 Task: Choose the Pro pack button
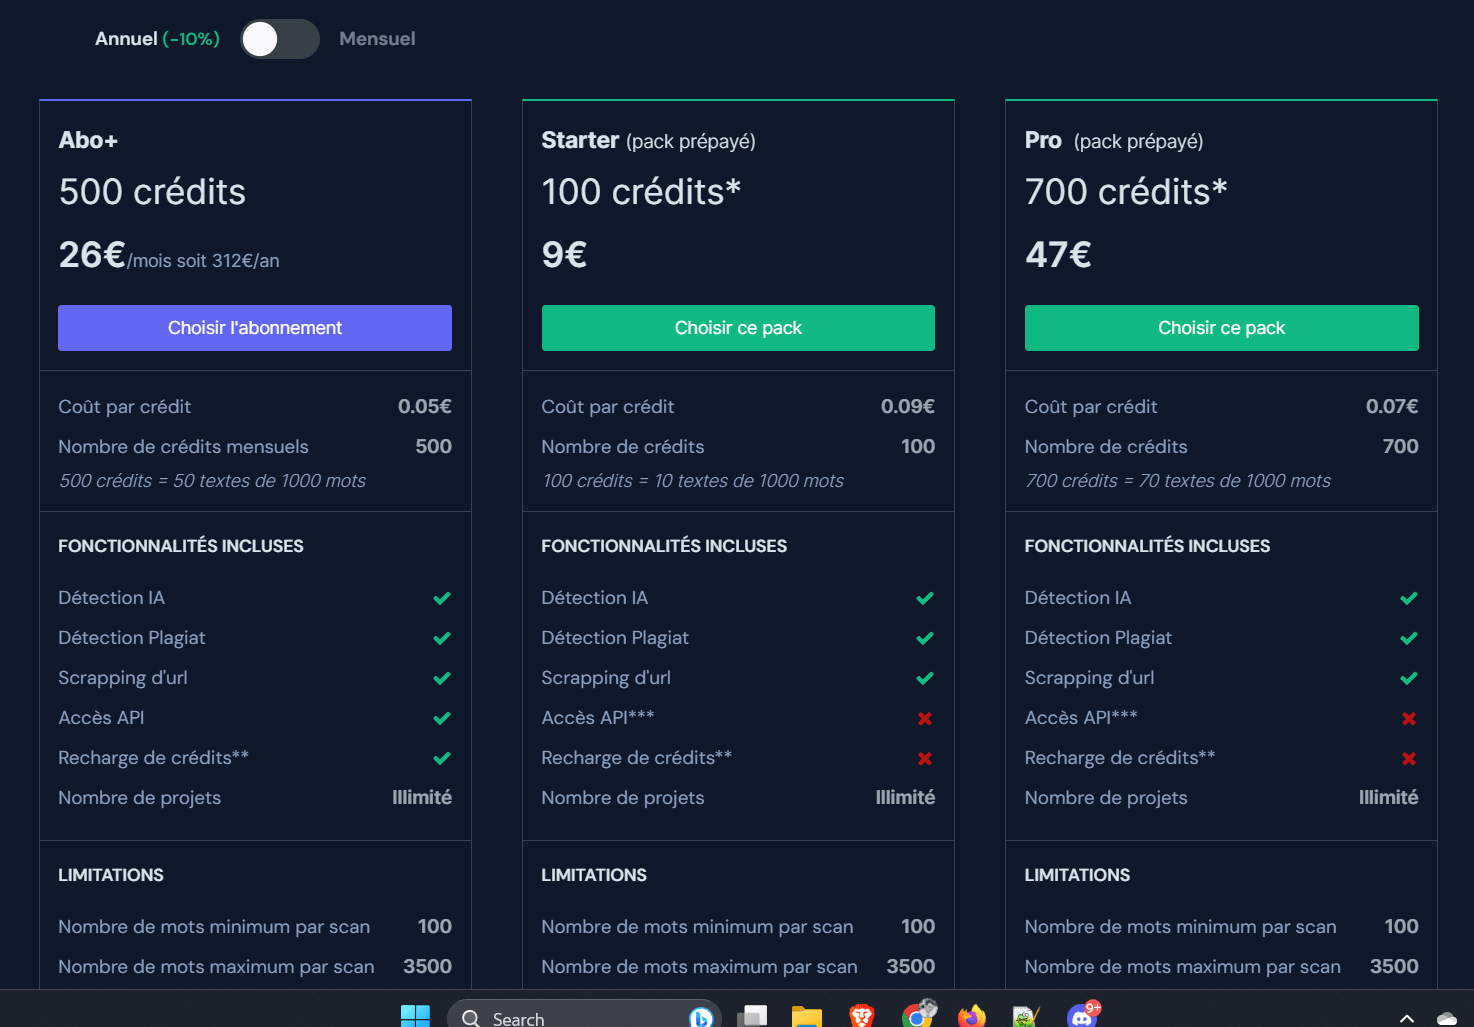click(1221, 328)
